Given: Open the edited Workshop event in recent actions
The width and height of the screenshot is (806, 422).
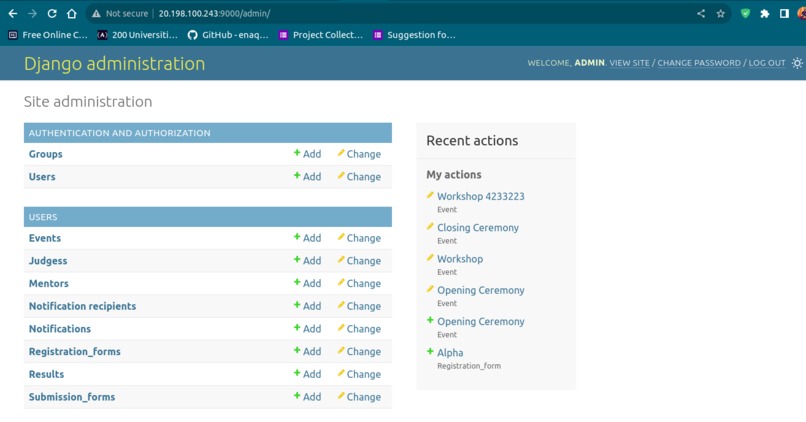Looking at the screenshot, I should [460, 259].
